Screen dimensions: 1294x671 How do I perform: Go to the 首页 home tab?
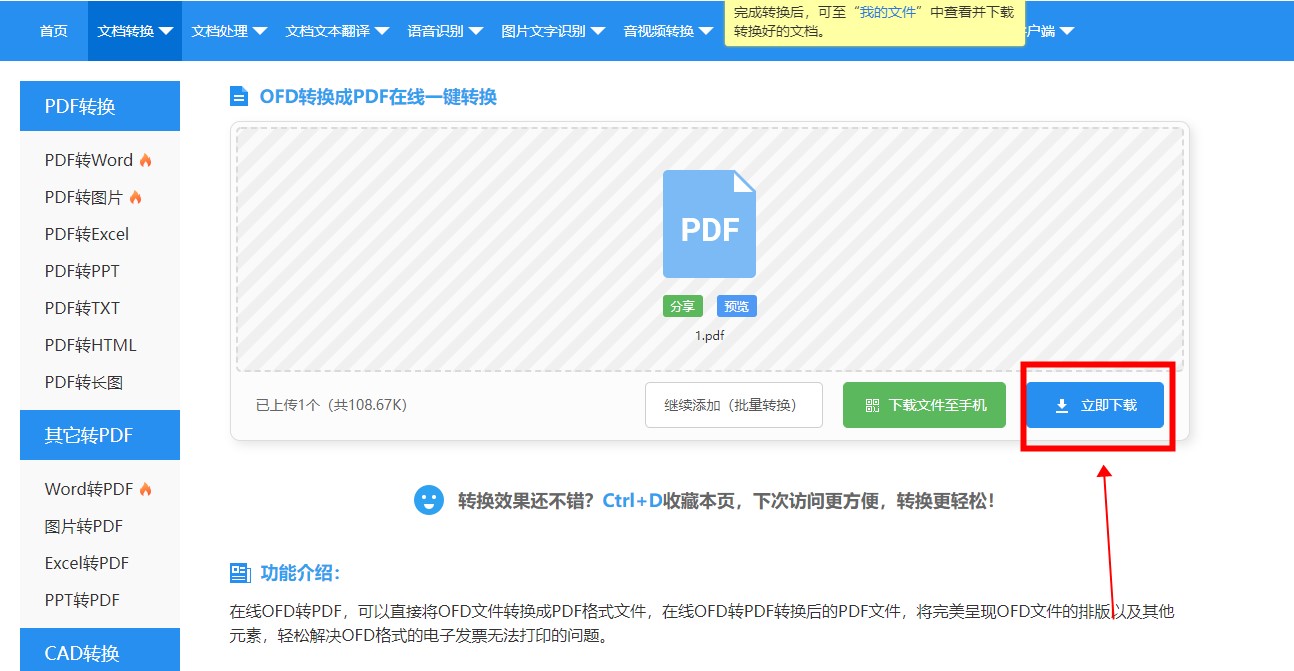pyautogui.click(x=54, y=31)
